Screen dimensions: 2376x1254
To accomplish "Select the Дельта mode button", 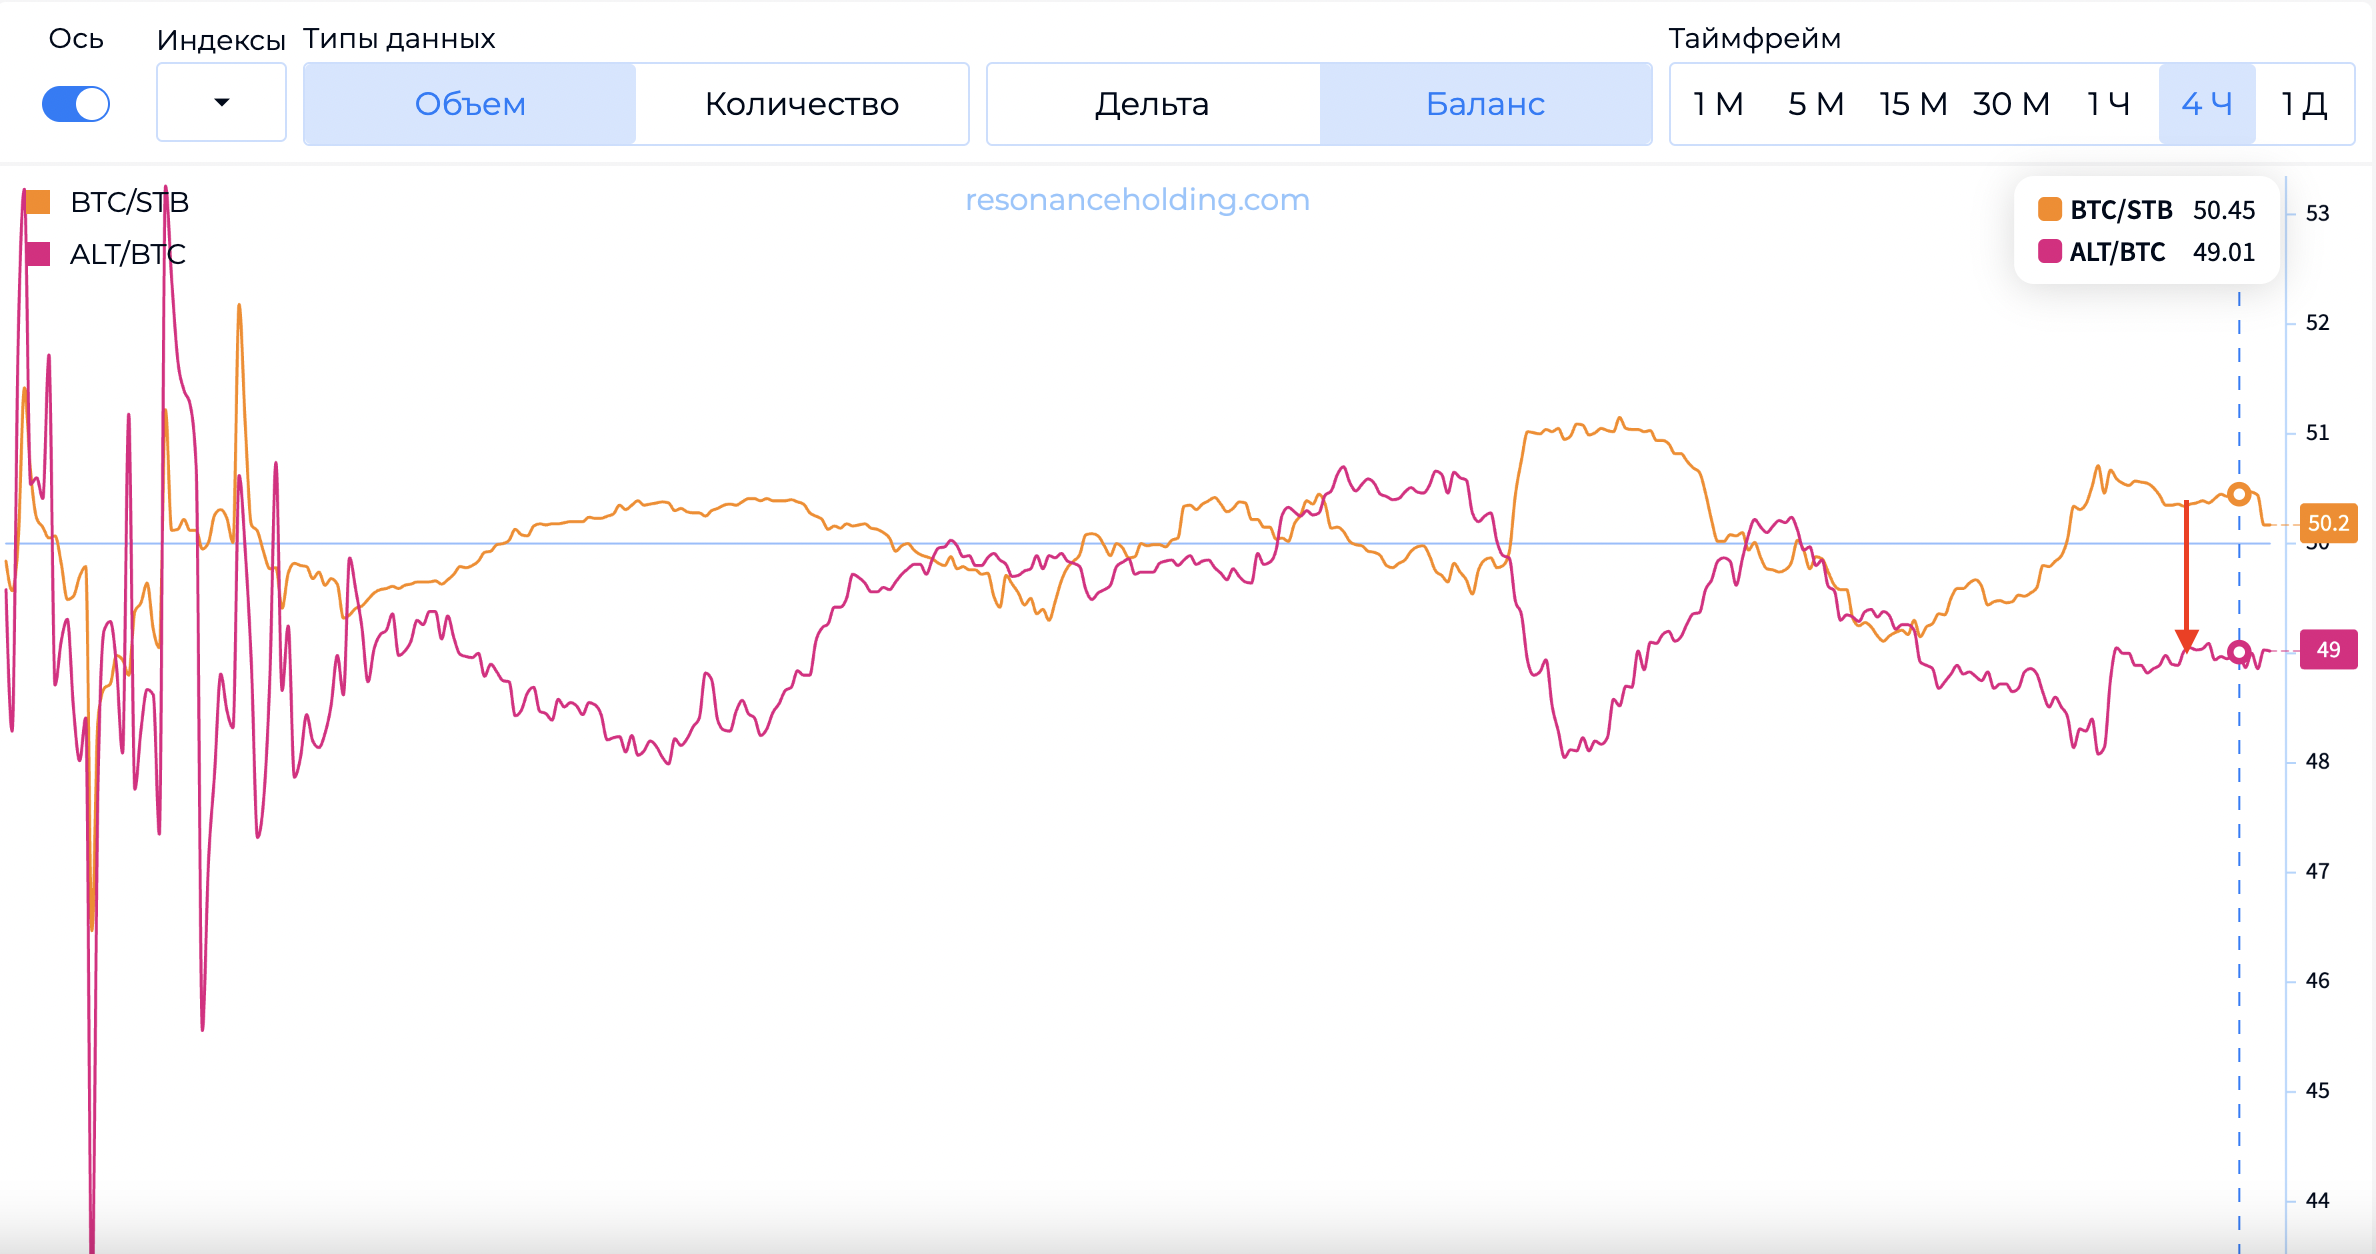I will point(1152,104).
